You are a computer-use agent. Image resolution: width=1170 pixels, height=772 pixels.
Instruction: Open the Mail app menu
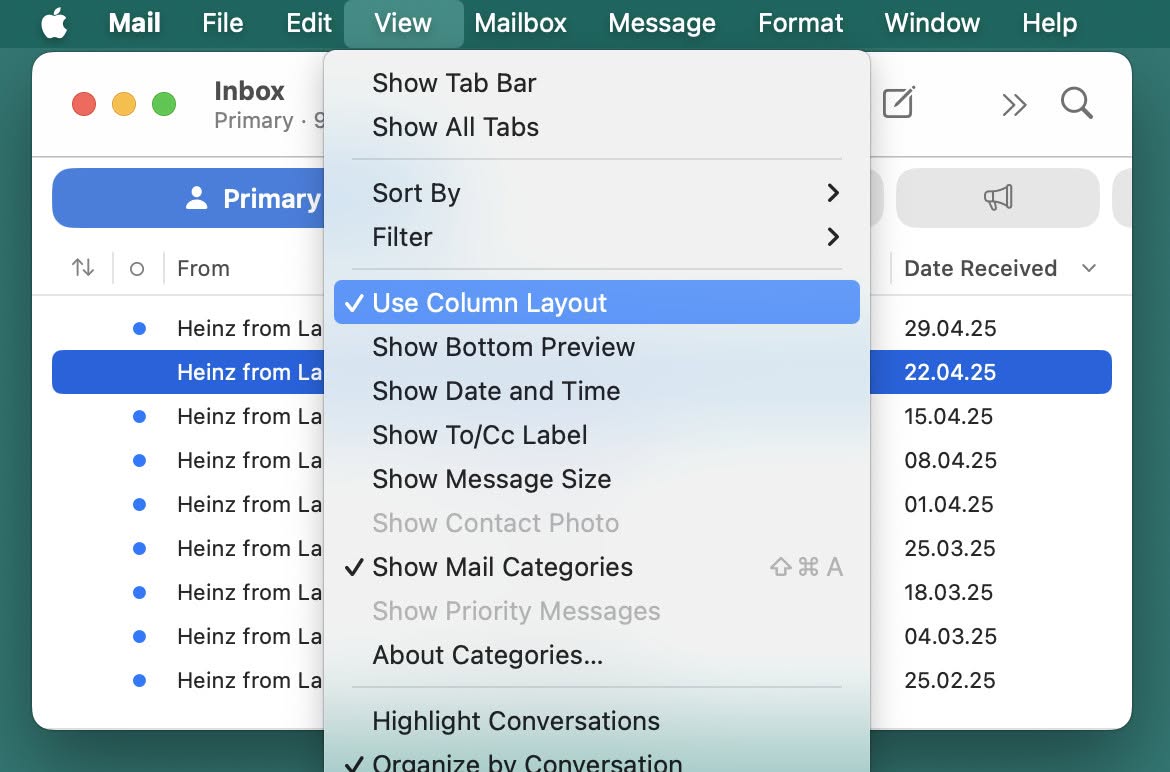[x=134, y=23]
